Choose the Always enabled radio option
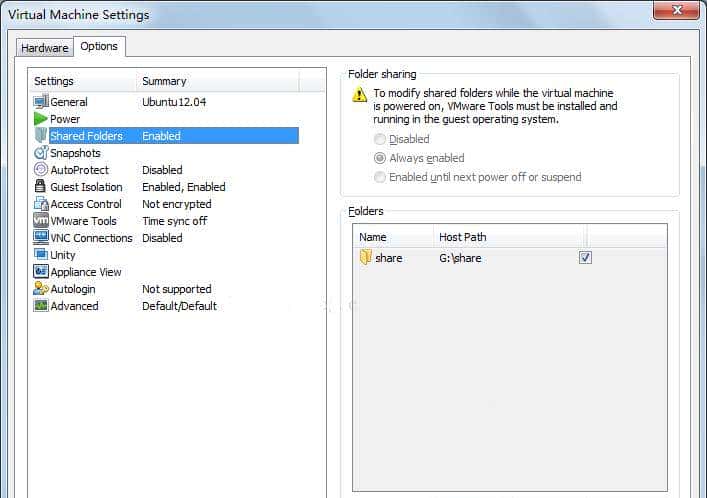 tap(380, 158)
